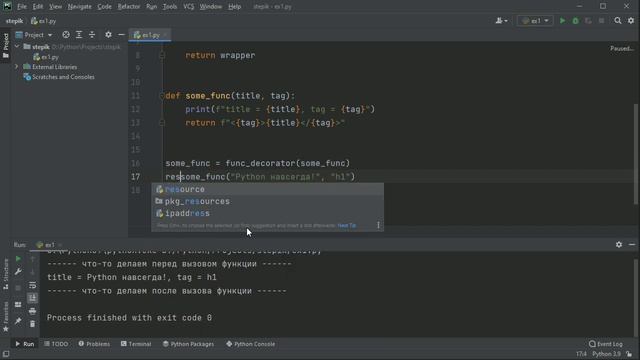Expand all in the Project panel
Image resolution: width=640 pixels, height=360 pixels.
pos(79,35)
